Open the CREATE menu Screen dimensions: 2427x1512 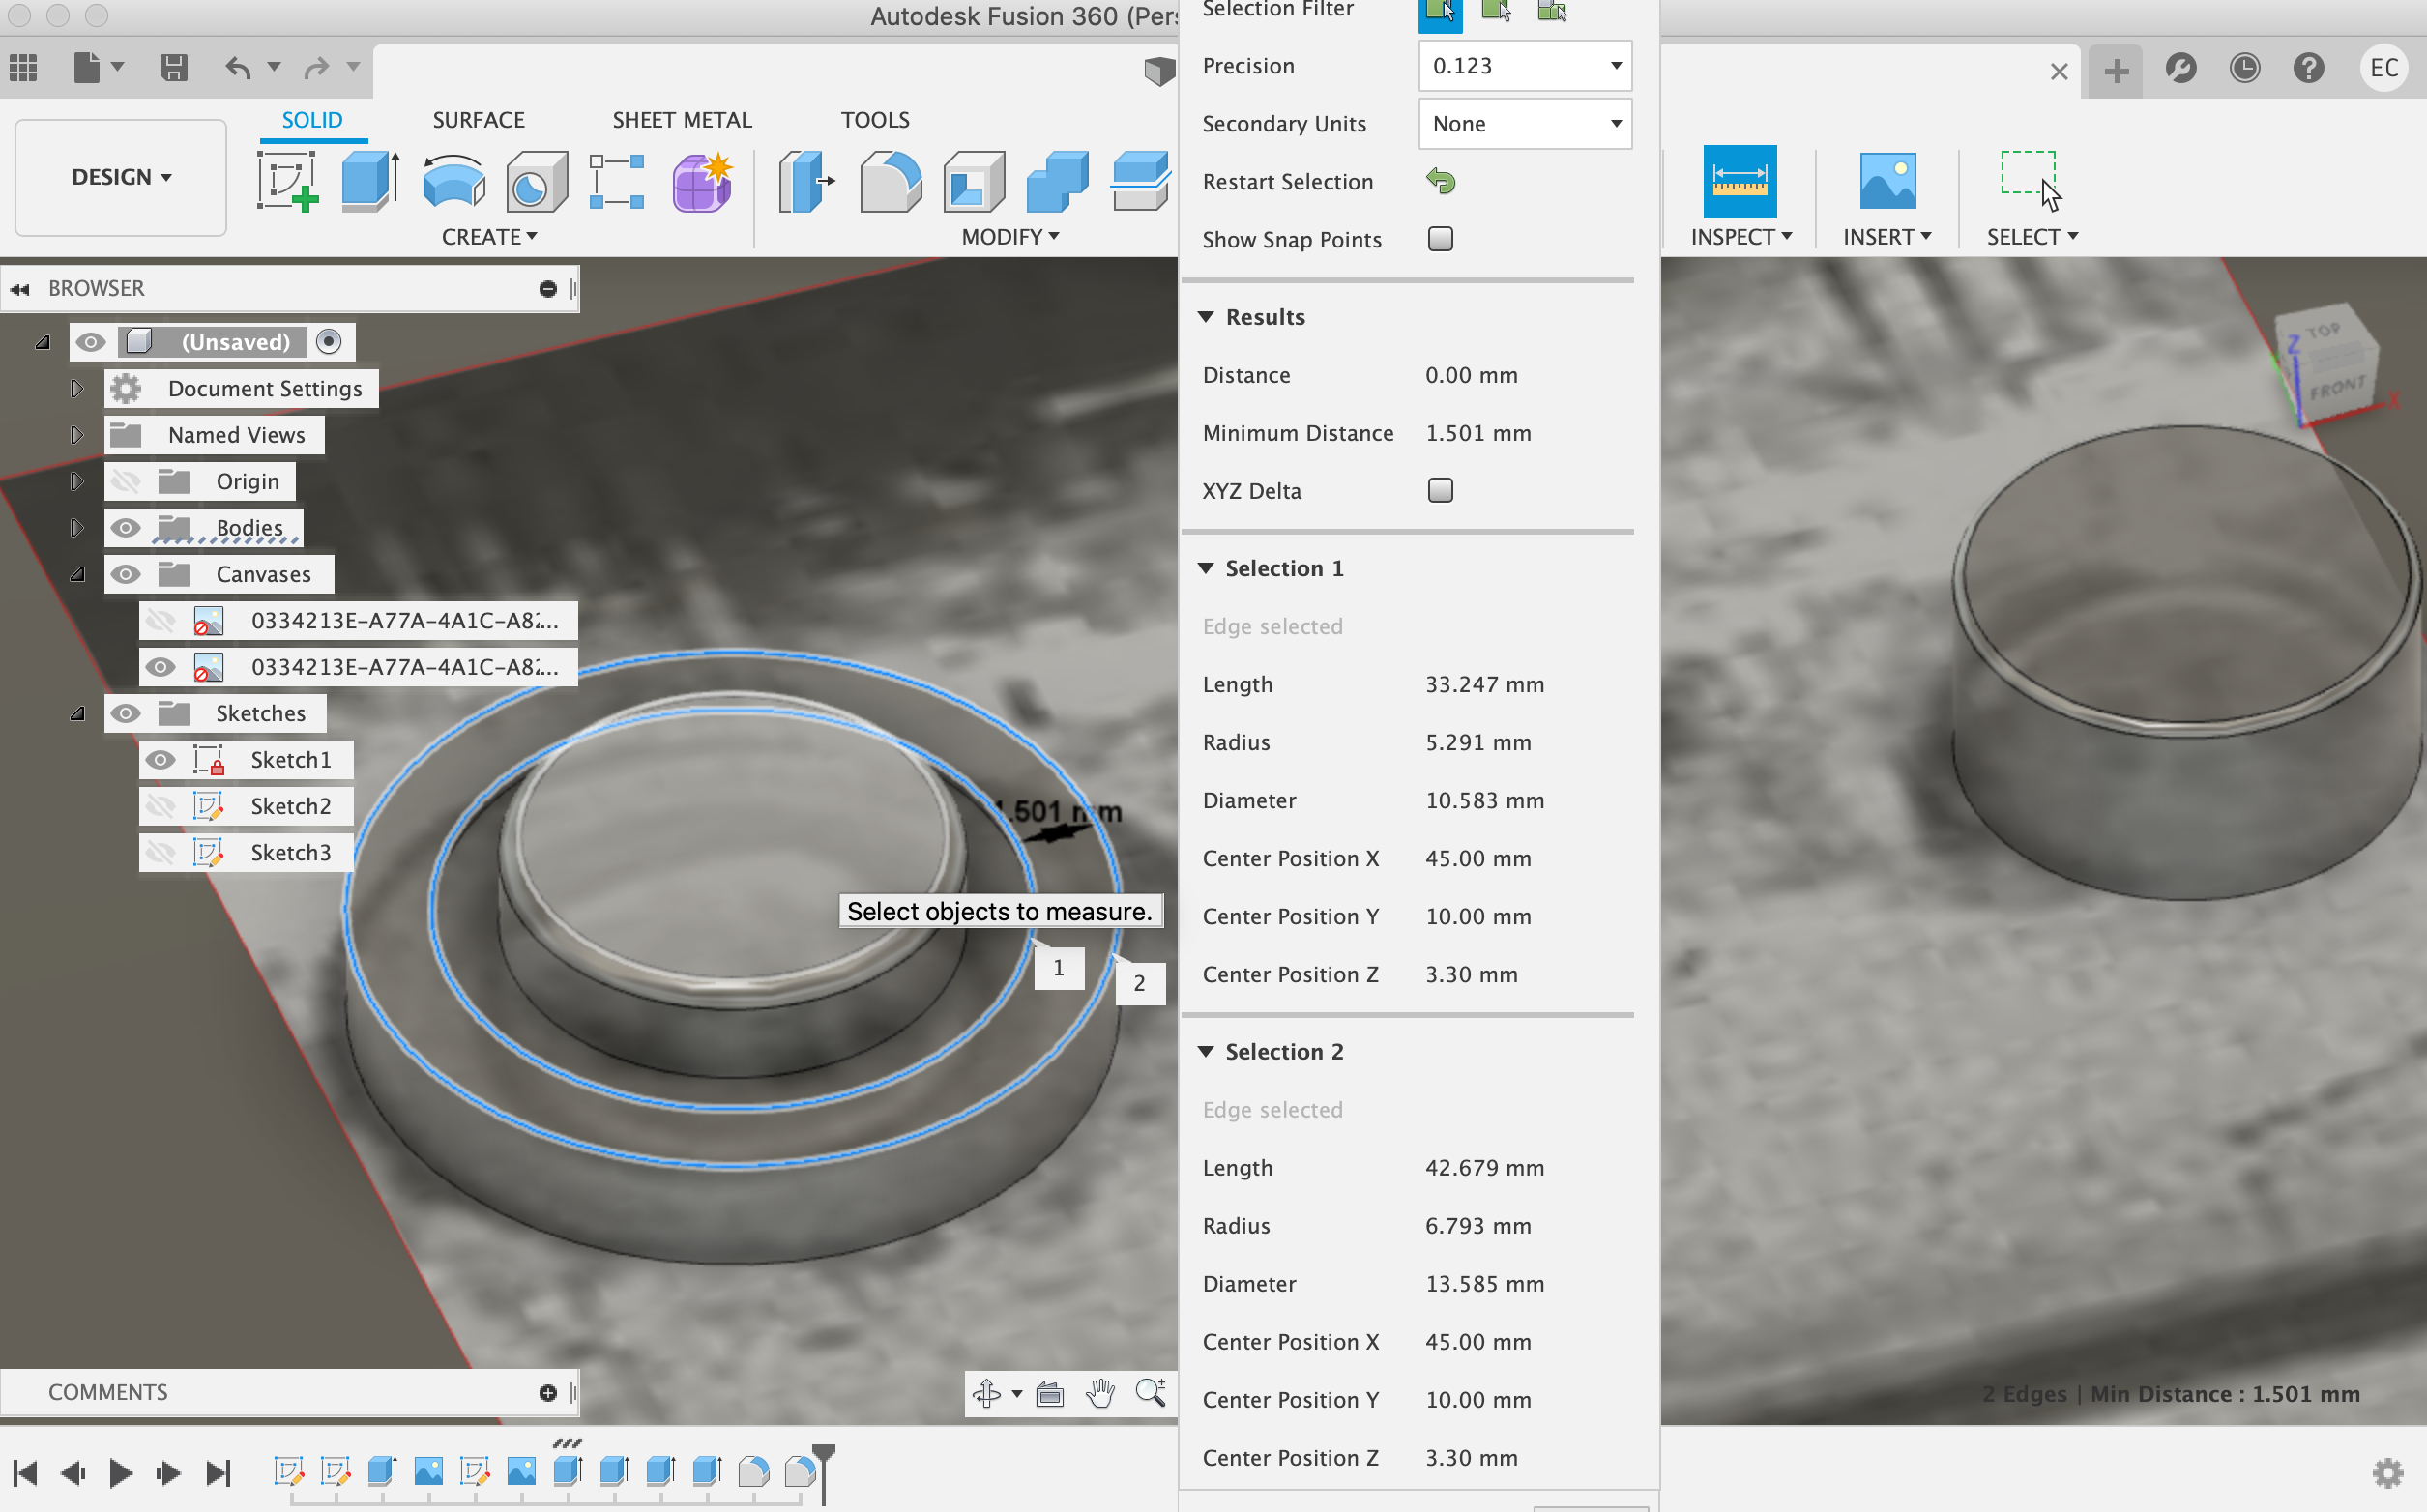(x=490, y=237)
